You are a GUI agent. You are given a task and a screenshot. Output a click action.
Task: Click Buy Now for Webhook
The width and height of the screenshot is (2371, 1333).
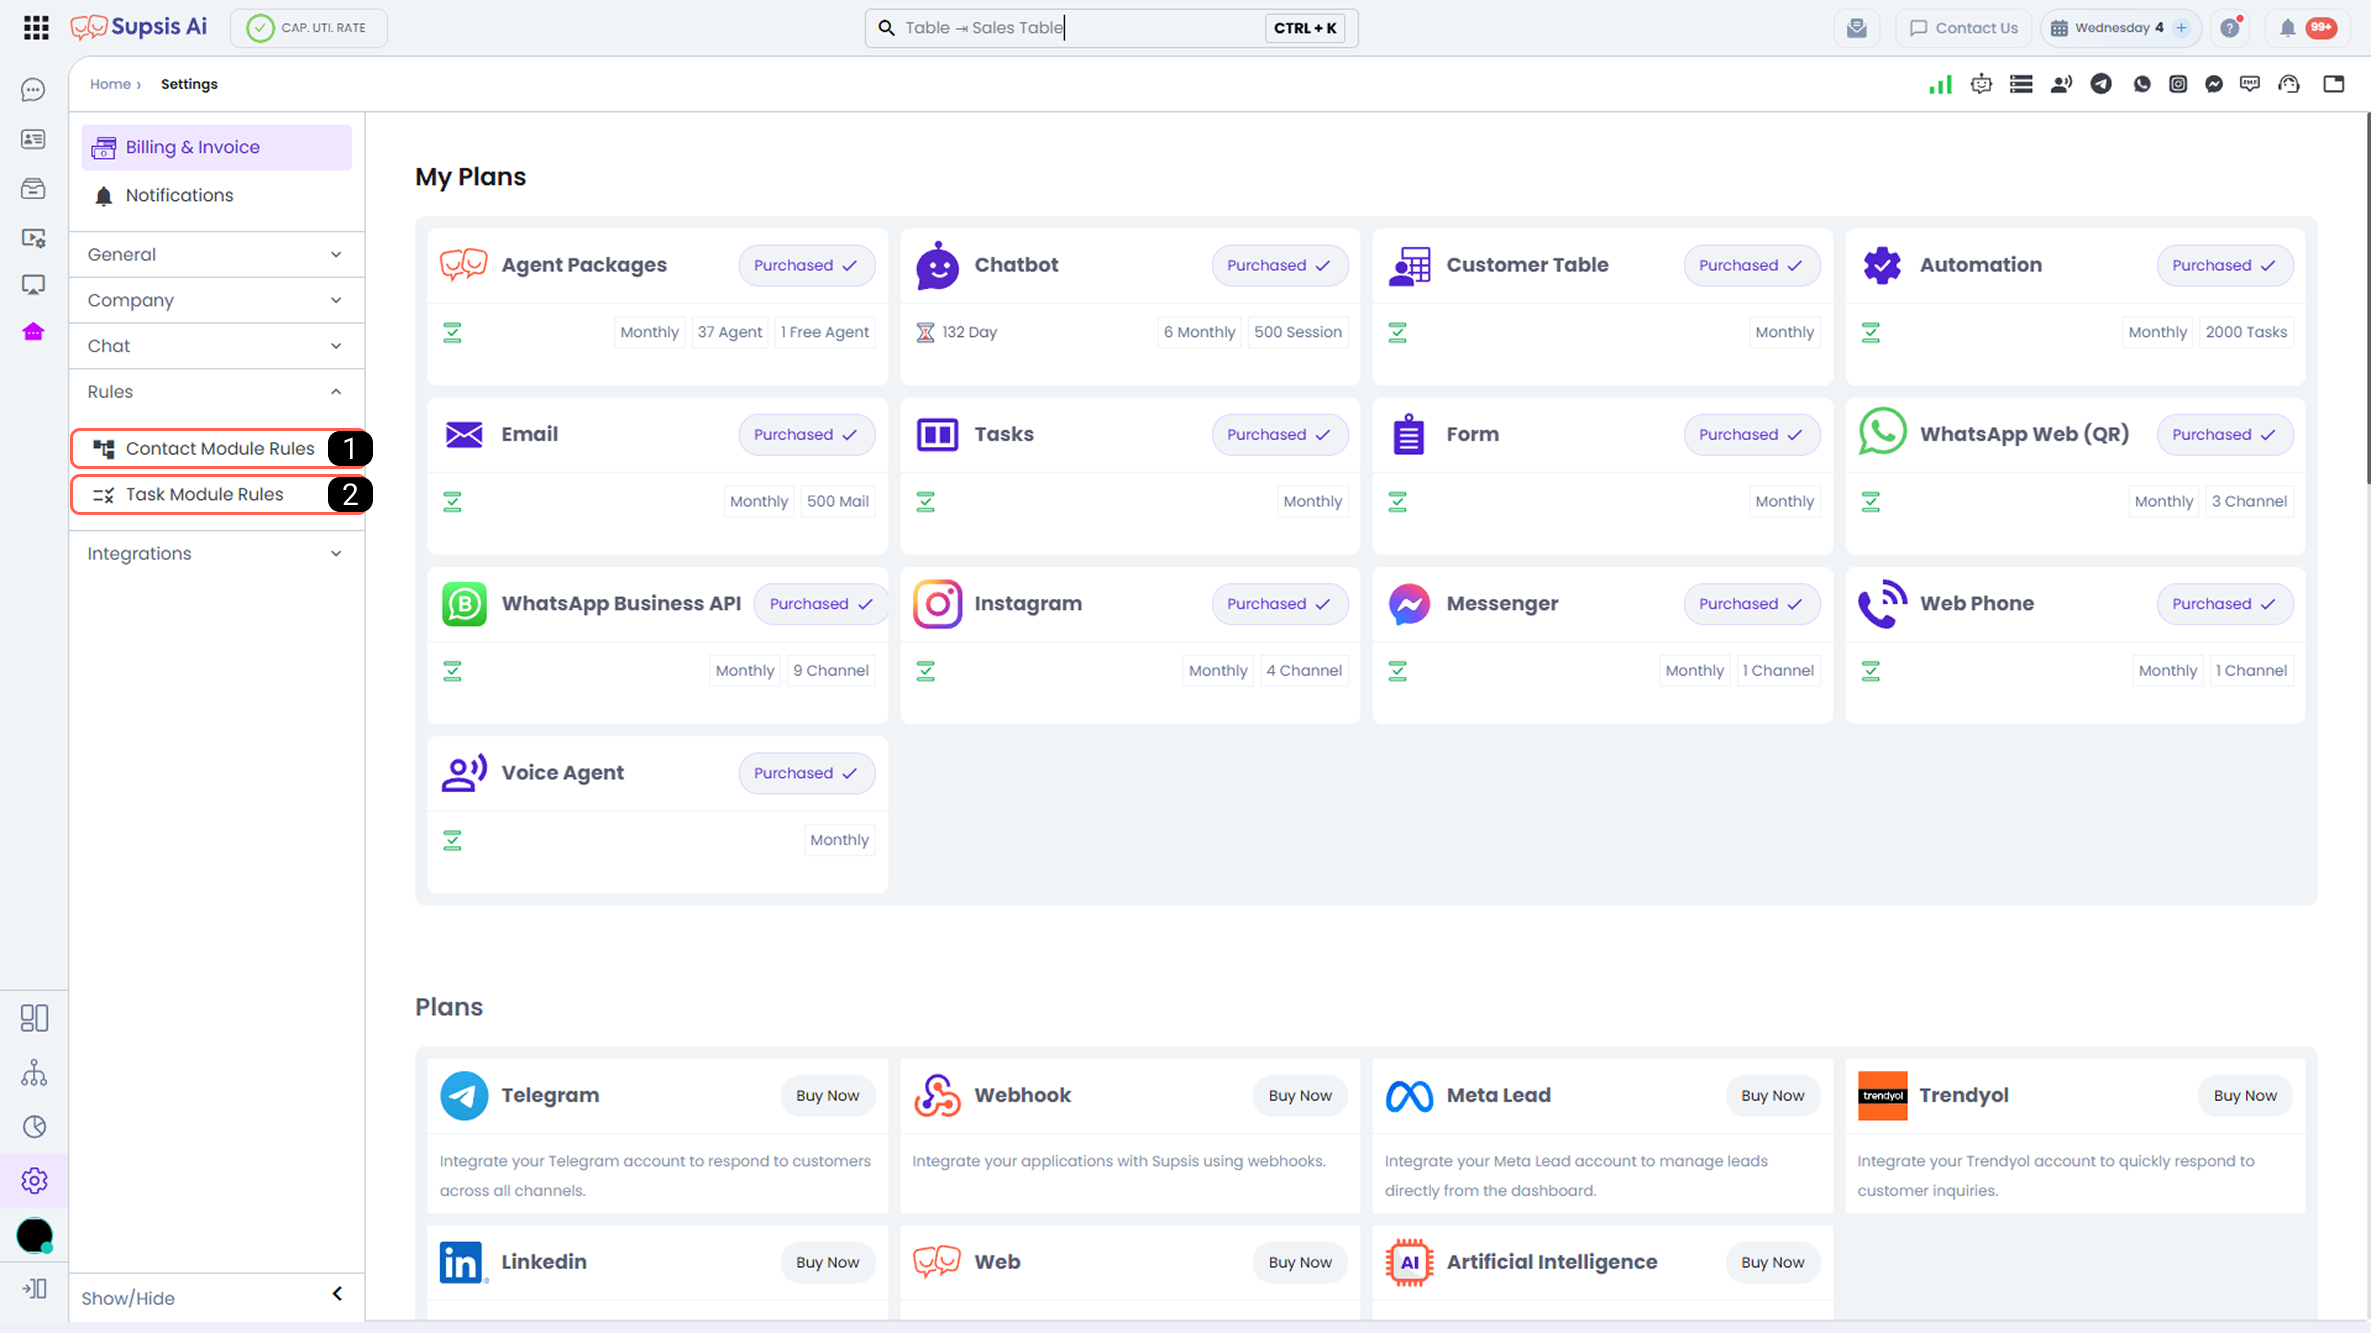tap(1300, 1095)
